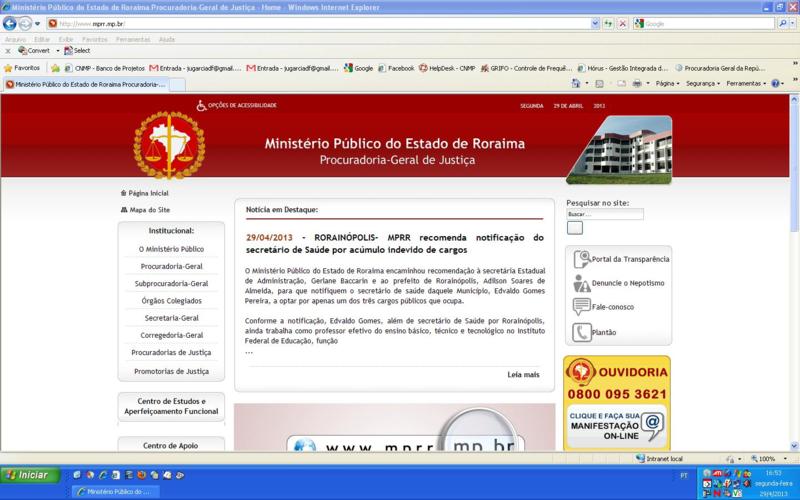
Task: Stop loading with the red X icon
Action: pyautogui.click(x=622, y=23)
